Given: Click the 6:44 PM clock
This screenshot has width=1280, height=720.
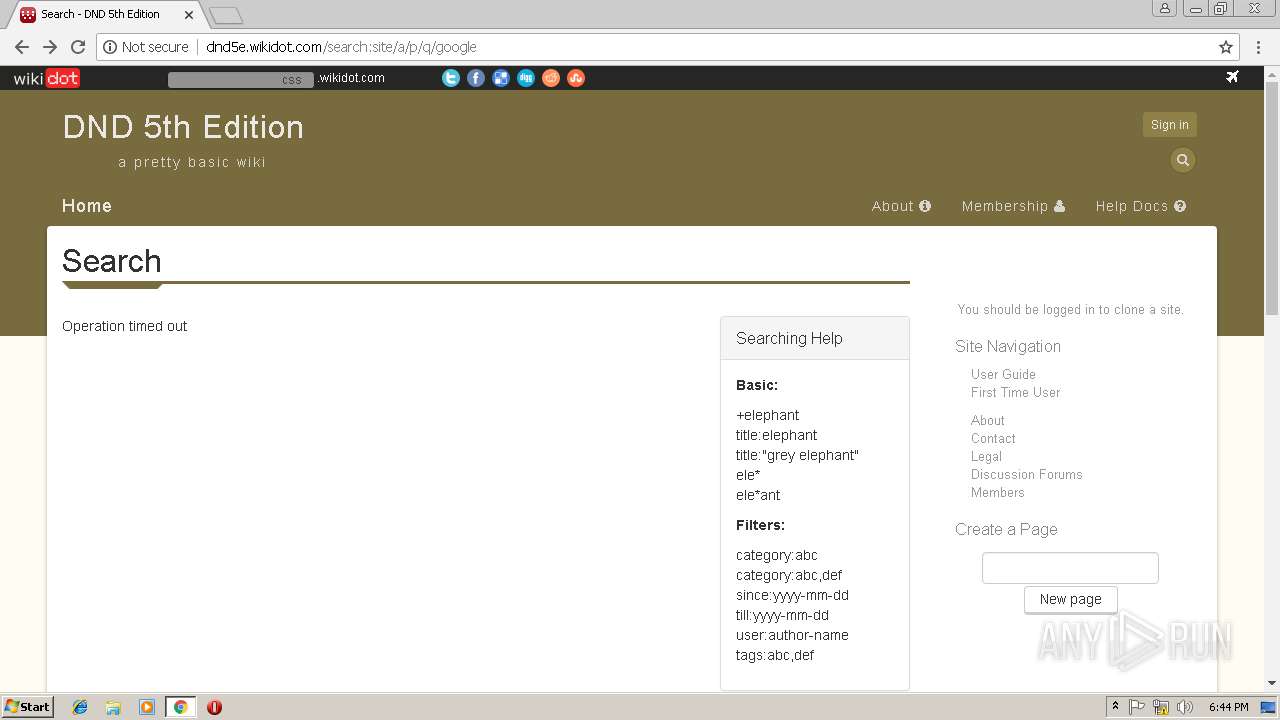Looking at the screenshot, I should coord(1228,707).
